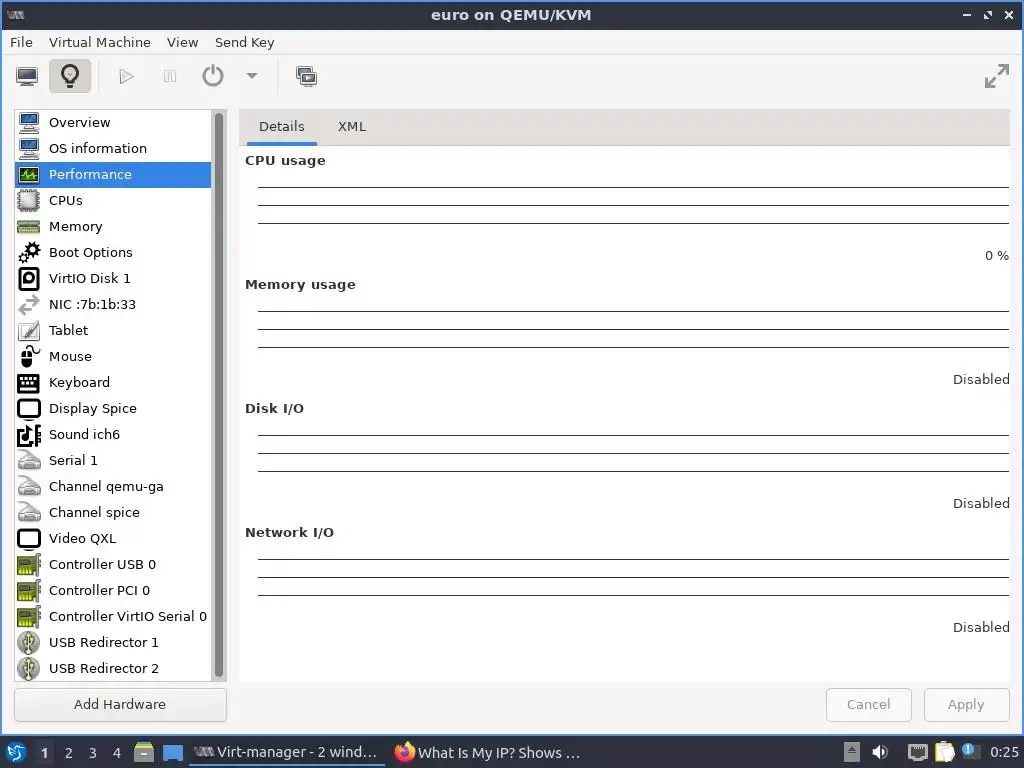The width and height of the screenshot is (1024, 768).
Task: Activate Virt-manager taskbar window entry
Action: (x=287, y=752)
